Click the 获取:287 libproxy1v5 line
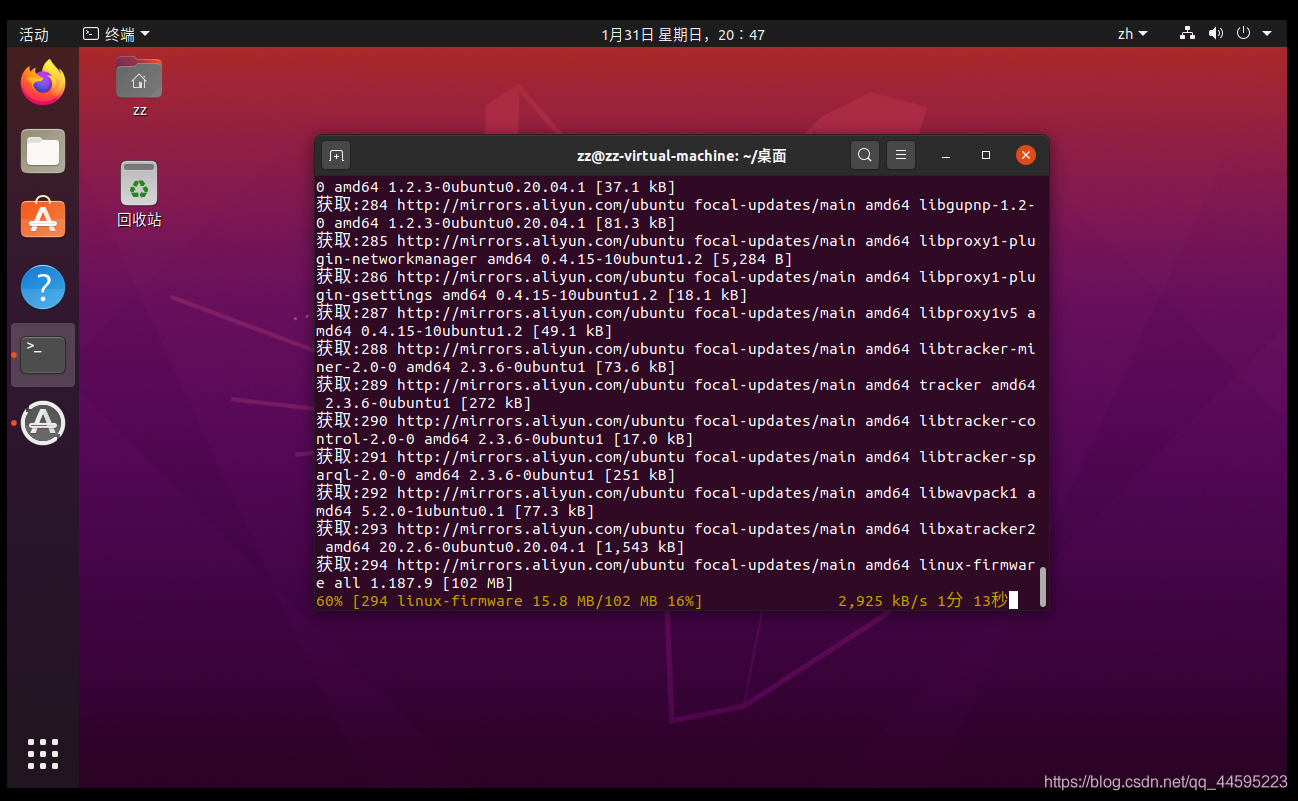 676,322
